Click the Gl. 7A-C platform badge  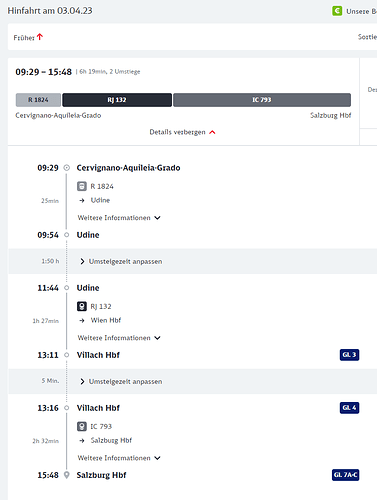point(345,475)
